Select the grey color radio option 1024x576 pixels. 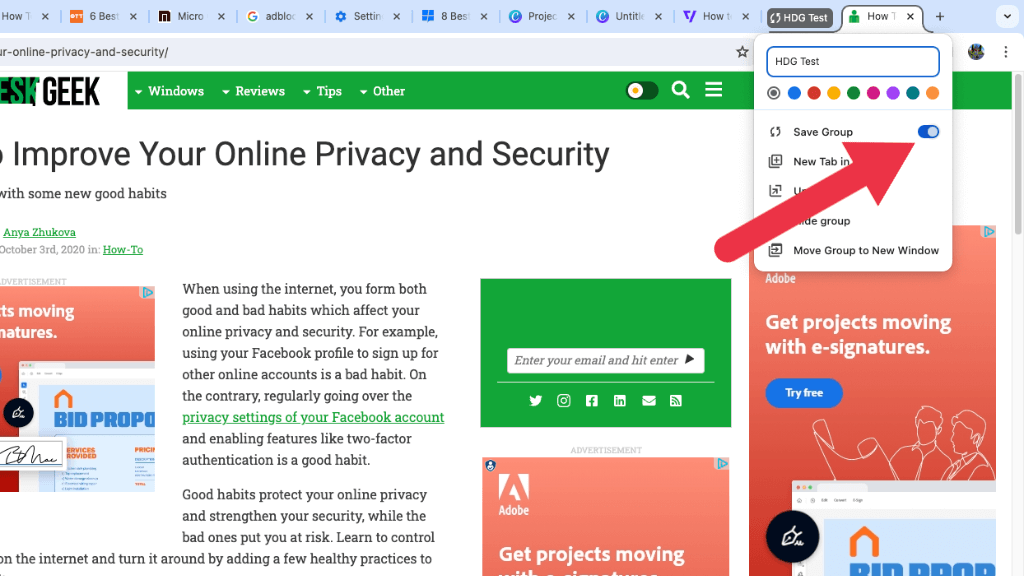coord(774,93)
